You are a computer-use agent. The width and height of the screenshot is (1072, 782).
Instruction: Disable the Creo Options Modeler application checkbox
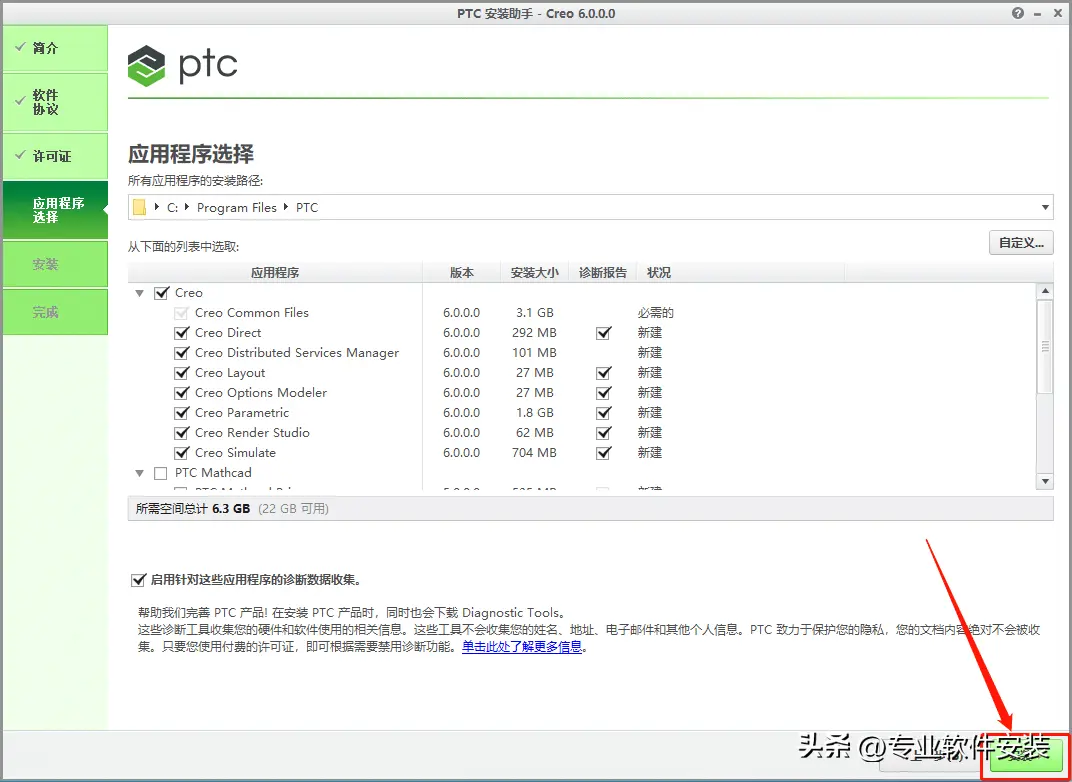pyautogui.click(x=181, y=393)
